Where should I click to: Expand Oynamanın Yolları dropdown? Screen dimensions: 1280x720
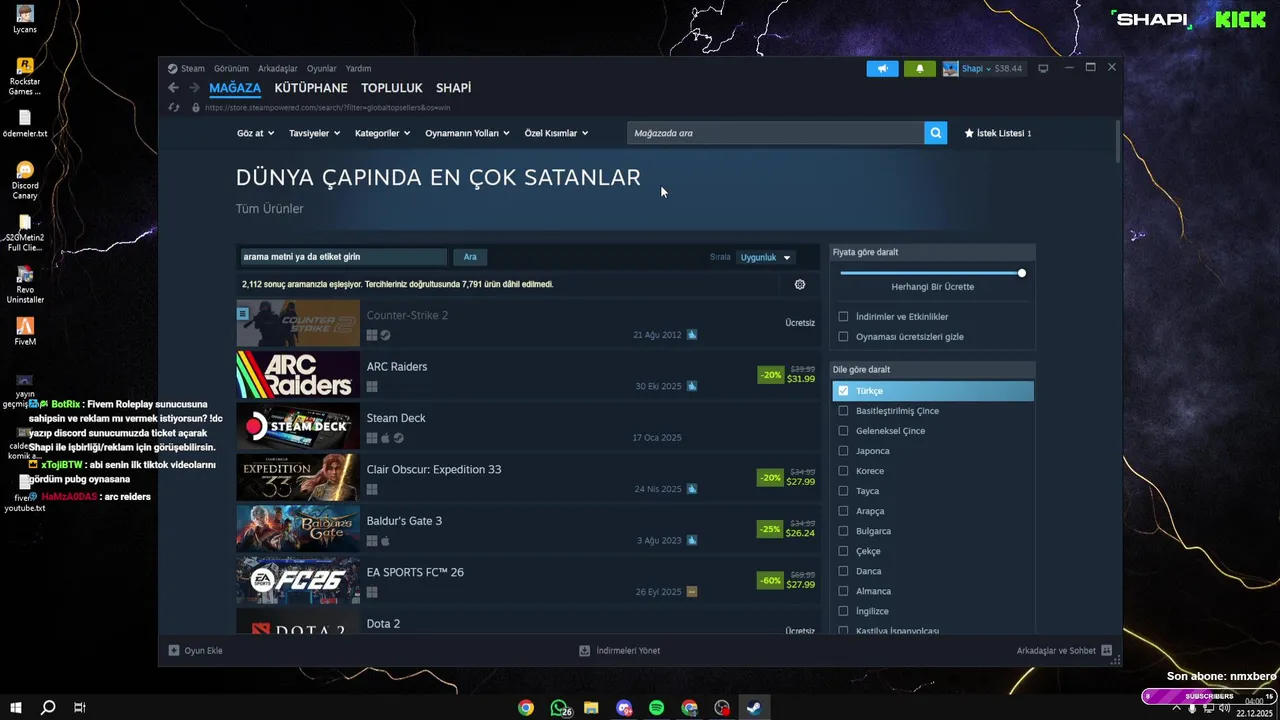(x=467, y=133)
